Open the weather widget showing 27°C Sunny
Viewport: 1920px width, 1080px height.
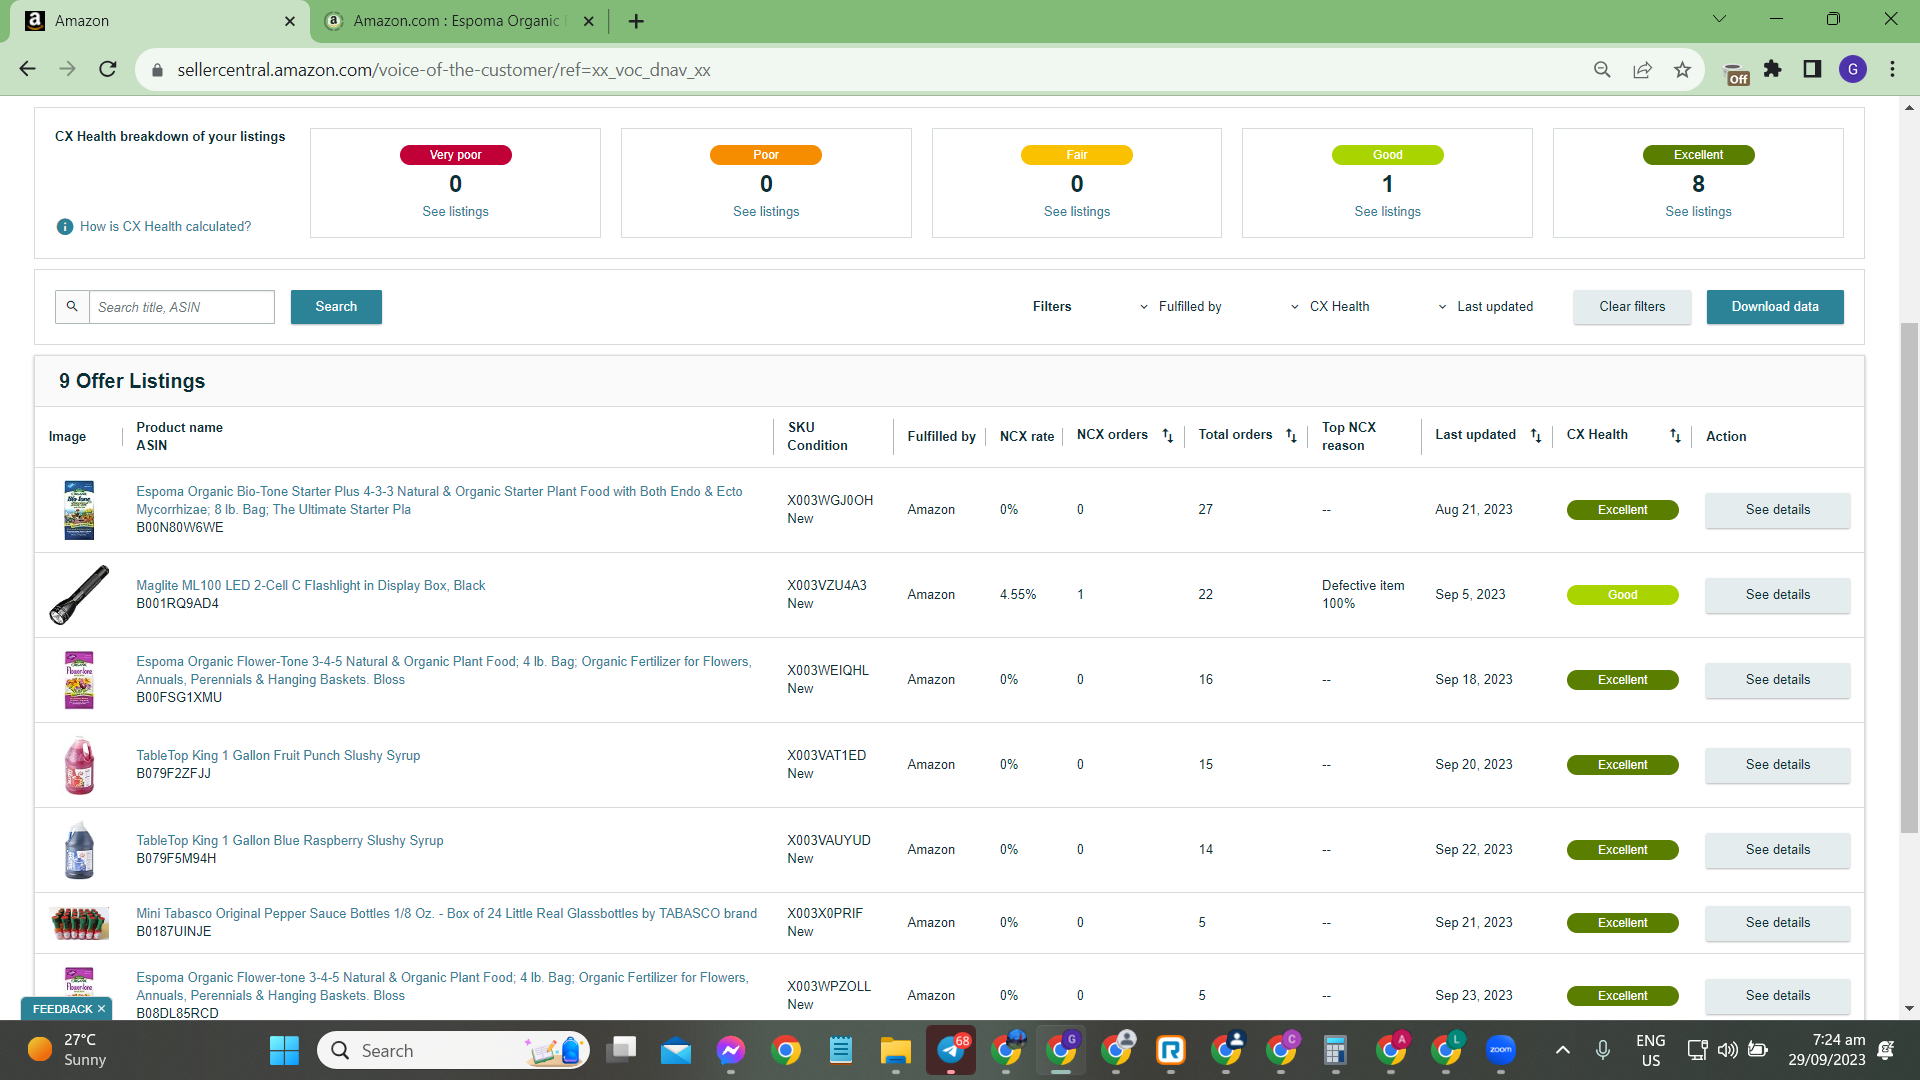point(67,1050)
